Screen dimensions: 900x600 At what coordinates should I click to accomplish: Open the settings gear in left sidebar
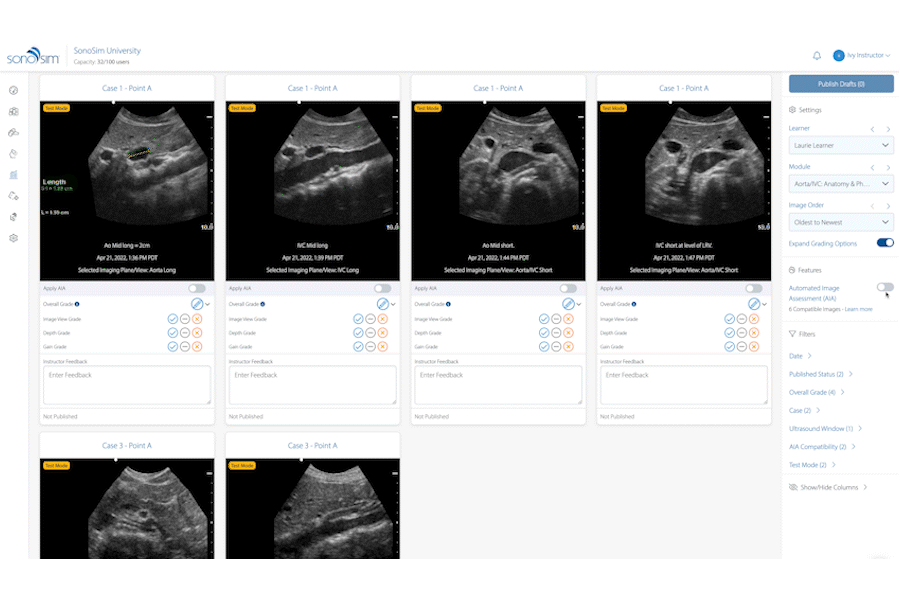14,238
